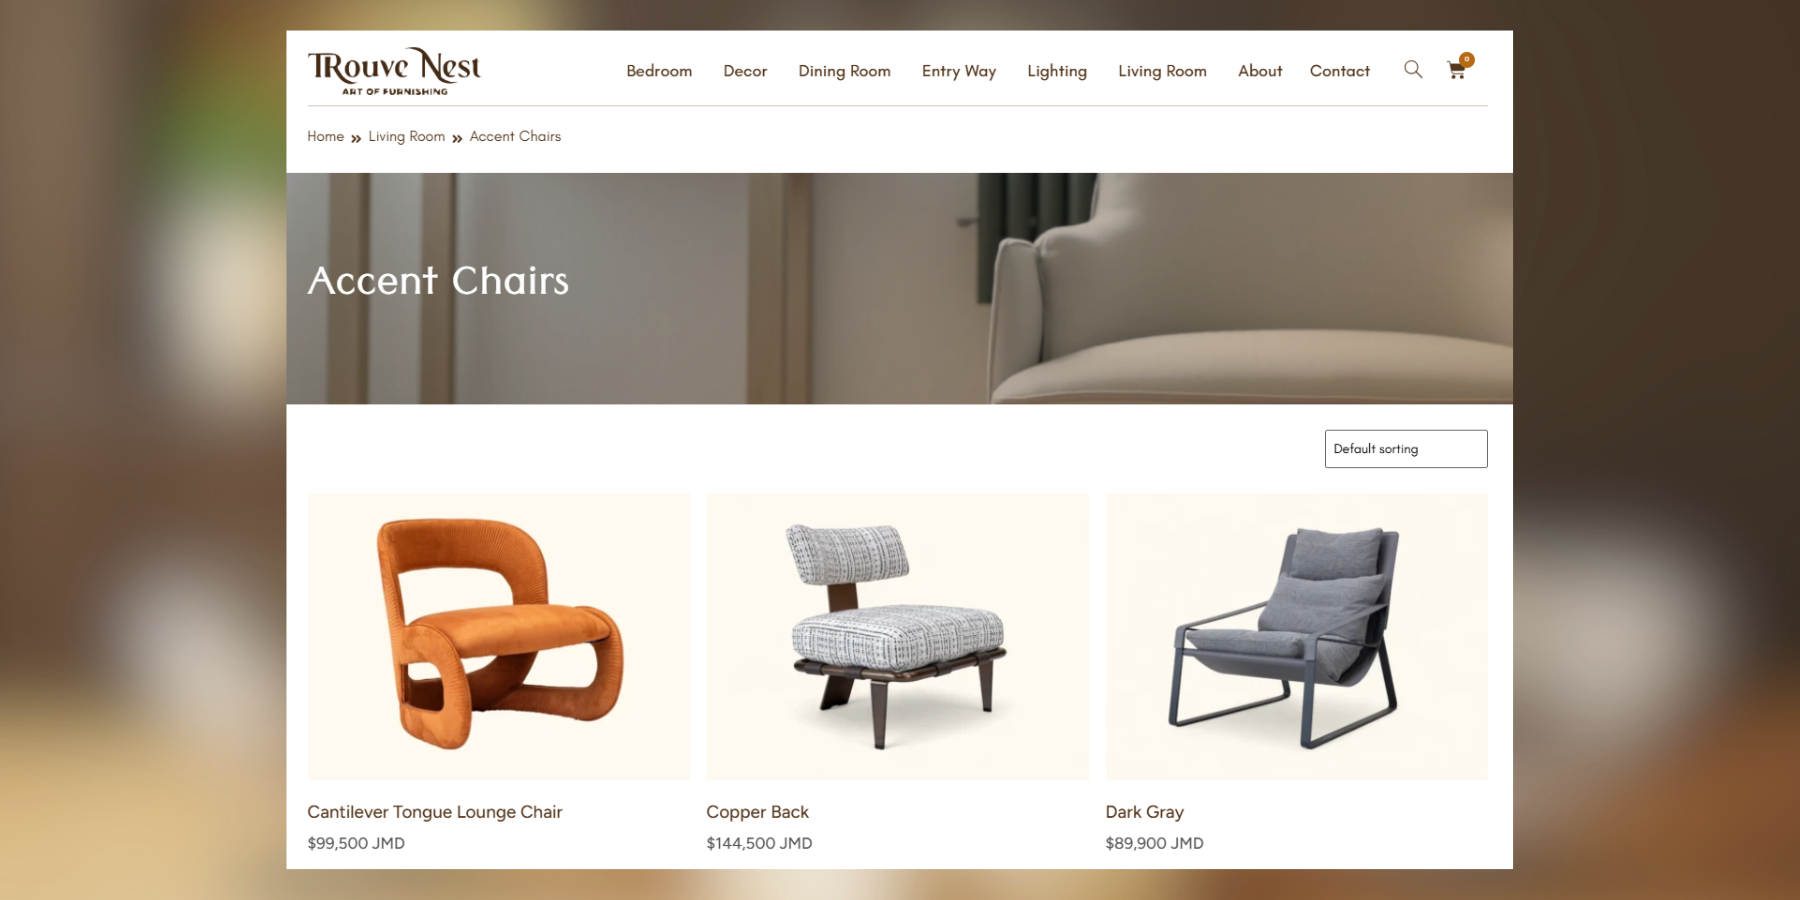
Task: Open Cantilever Tongue Lounge Chair title link
Action: (435, 812)
